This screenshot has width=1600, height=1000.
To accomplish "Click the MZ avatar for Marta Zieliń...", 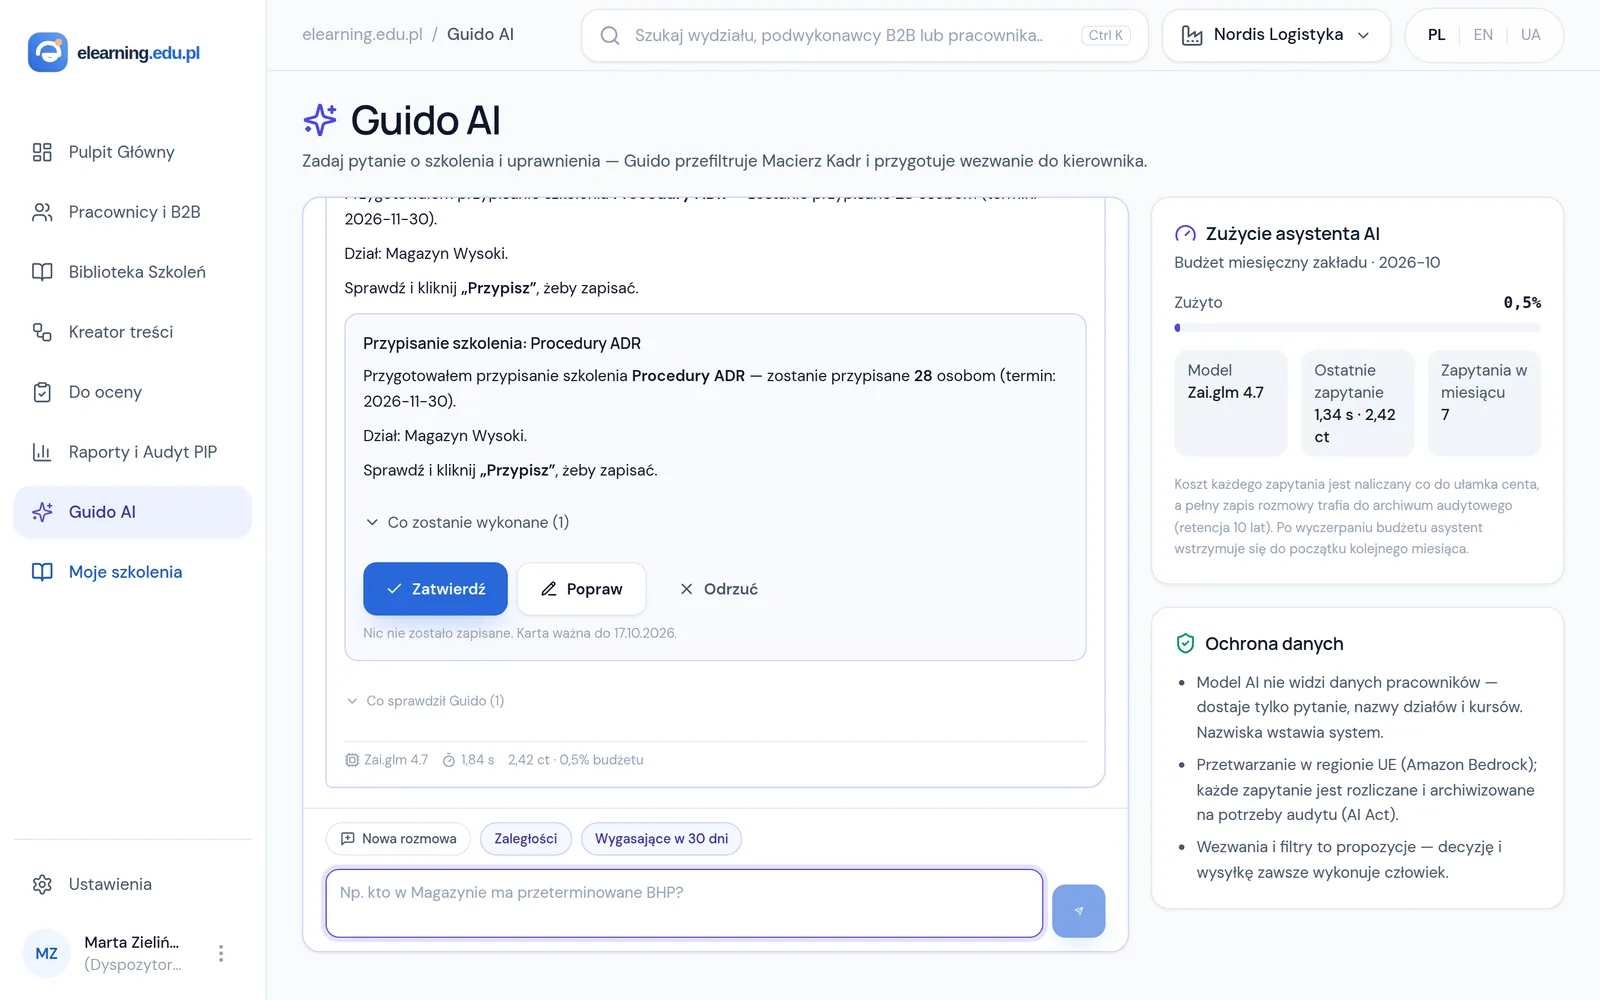I will [x=47, y=953].
